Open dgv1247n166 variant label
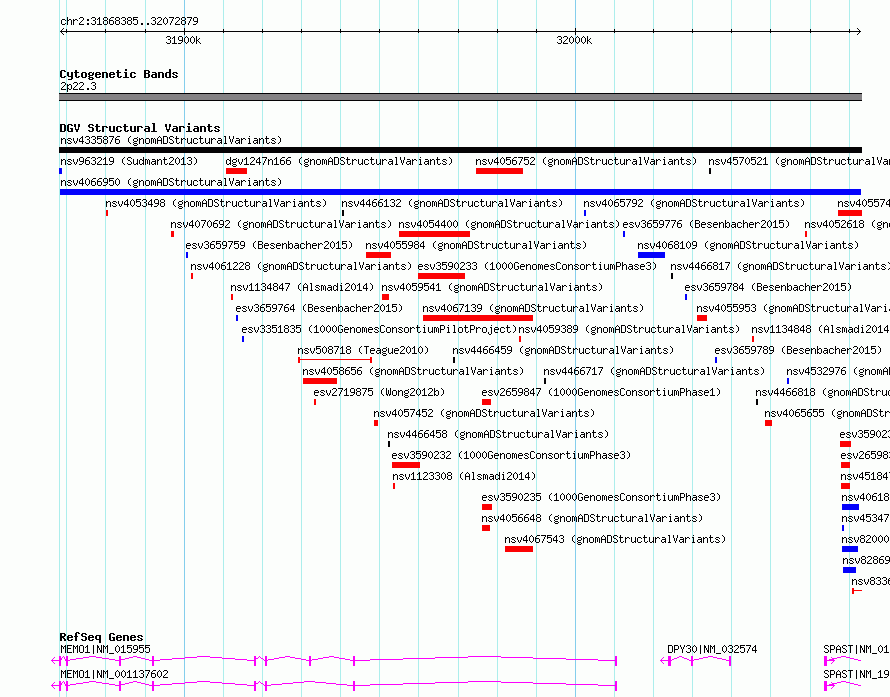 coord(339,161)
